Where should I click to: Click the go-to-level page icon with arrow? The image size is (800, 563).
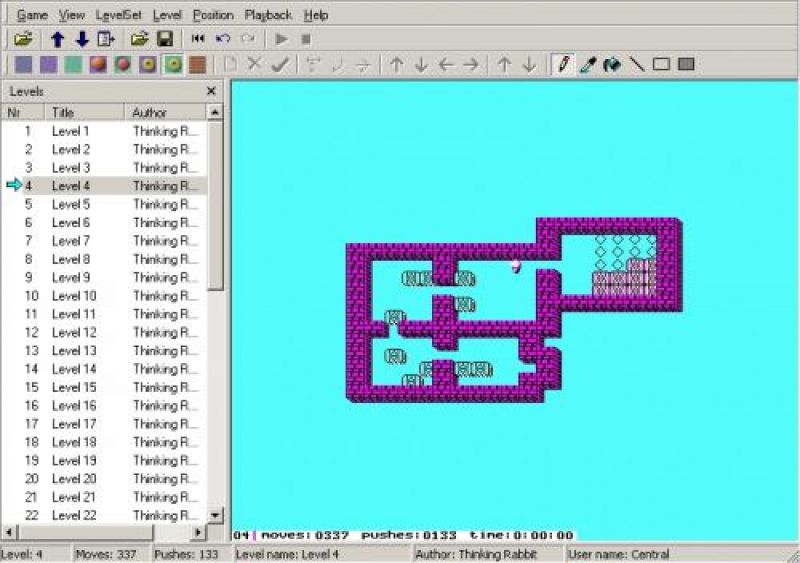coord(106,39)
